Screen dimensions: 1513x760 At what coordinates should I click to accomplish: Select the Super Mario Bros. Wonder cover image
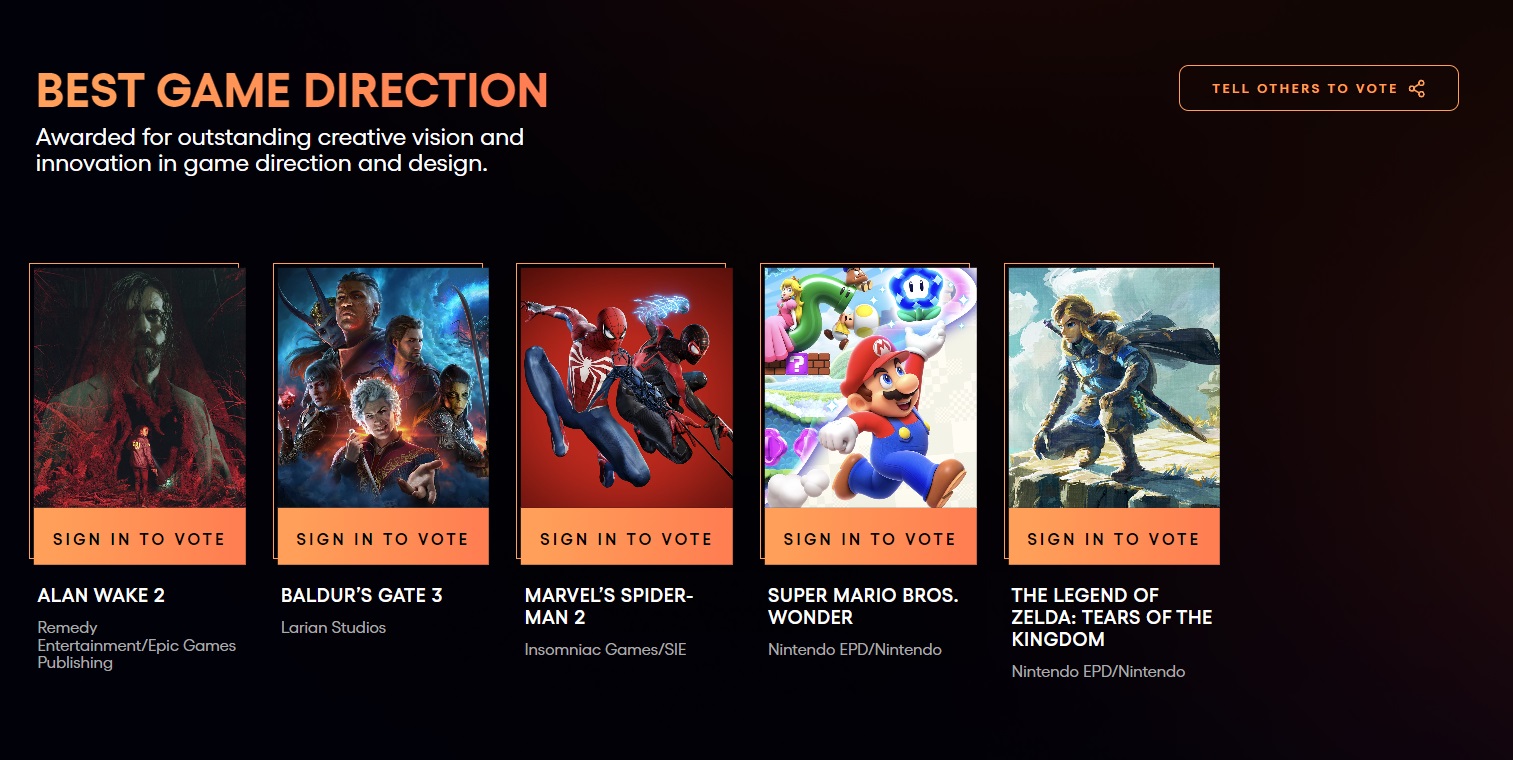[x=870, y=388]
